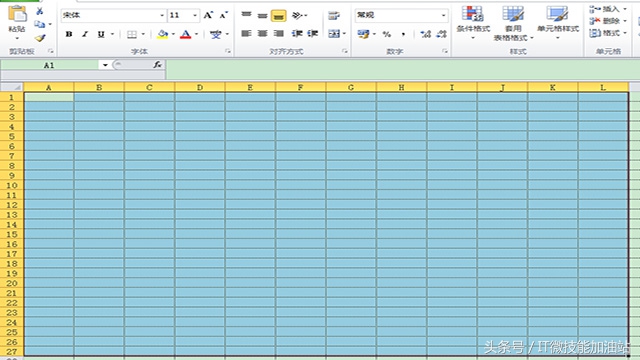The image size is (640, 360).
Task: Toggle align text right
Action: 279,33
